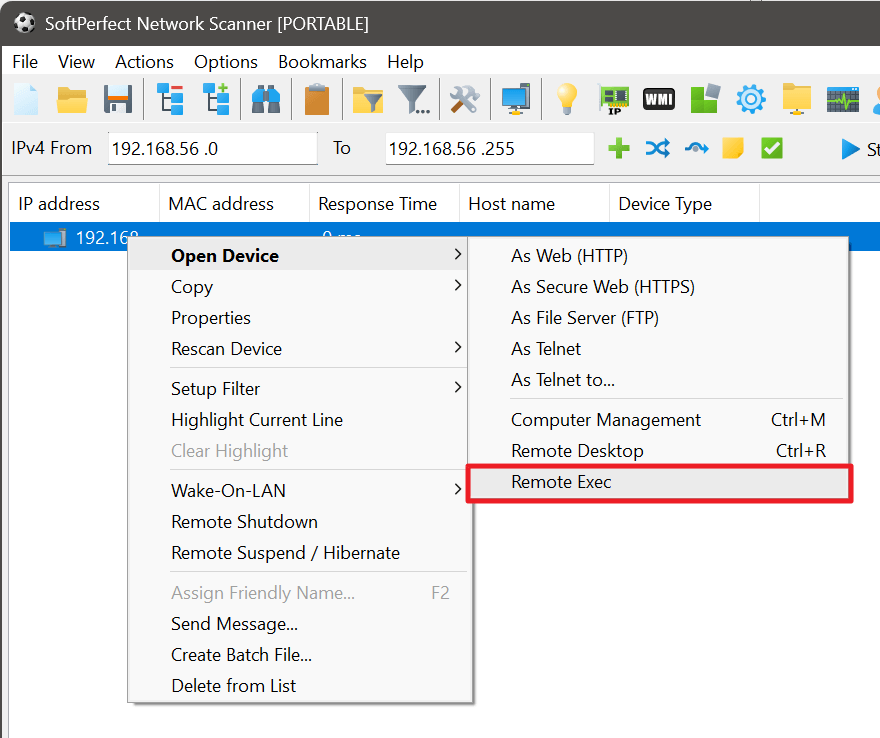
Task: Click the green checkmark icon
Action: 772,149
